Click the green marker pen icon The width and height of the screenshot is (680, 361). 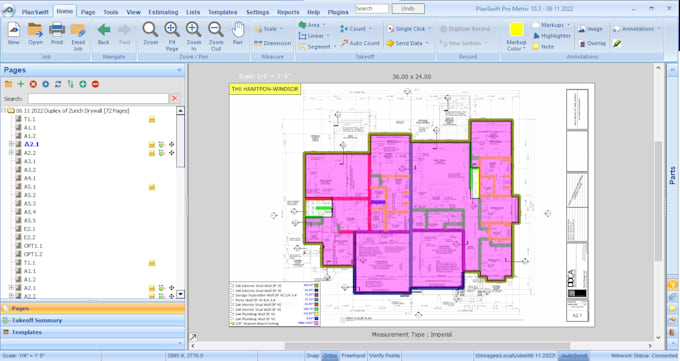click(x=617, y=43)
